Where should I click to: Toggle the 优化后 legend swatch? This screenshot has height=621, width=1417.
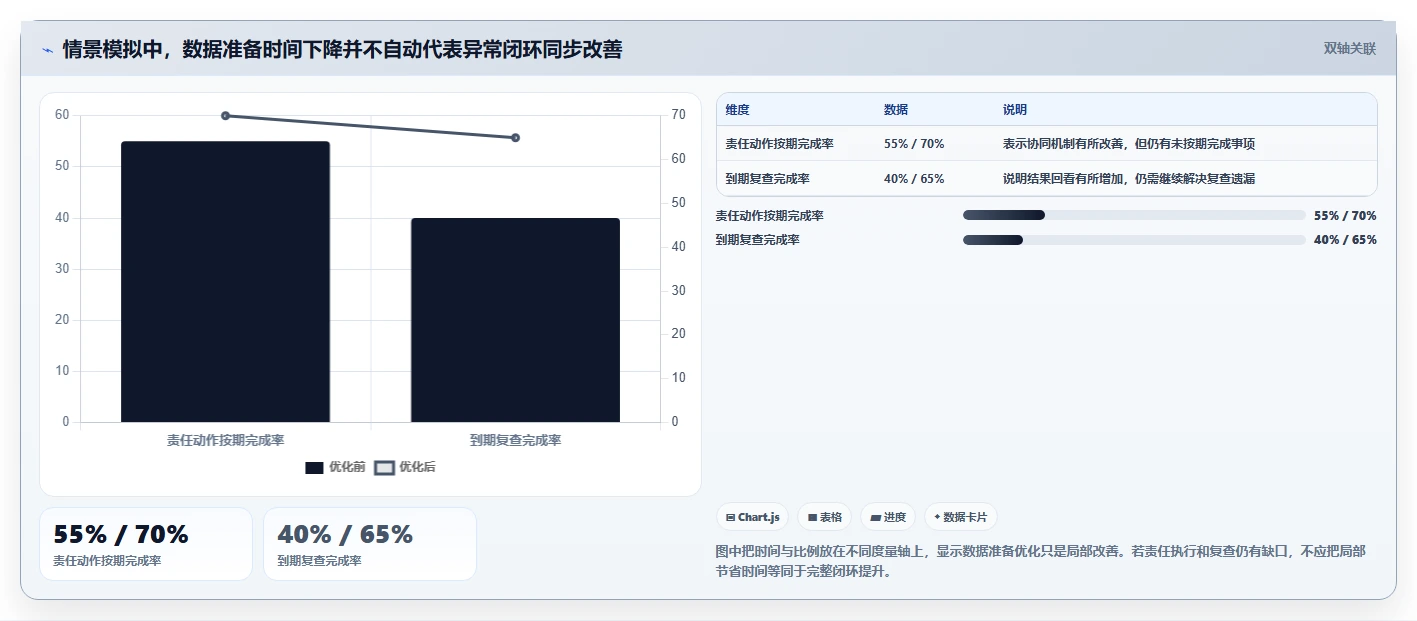384,468
